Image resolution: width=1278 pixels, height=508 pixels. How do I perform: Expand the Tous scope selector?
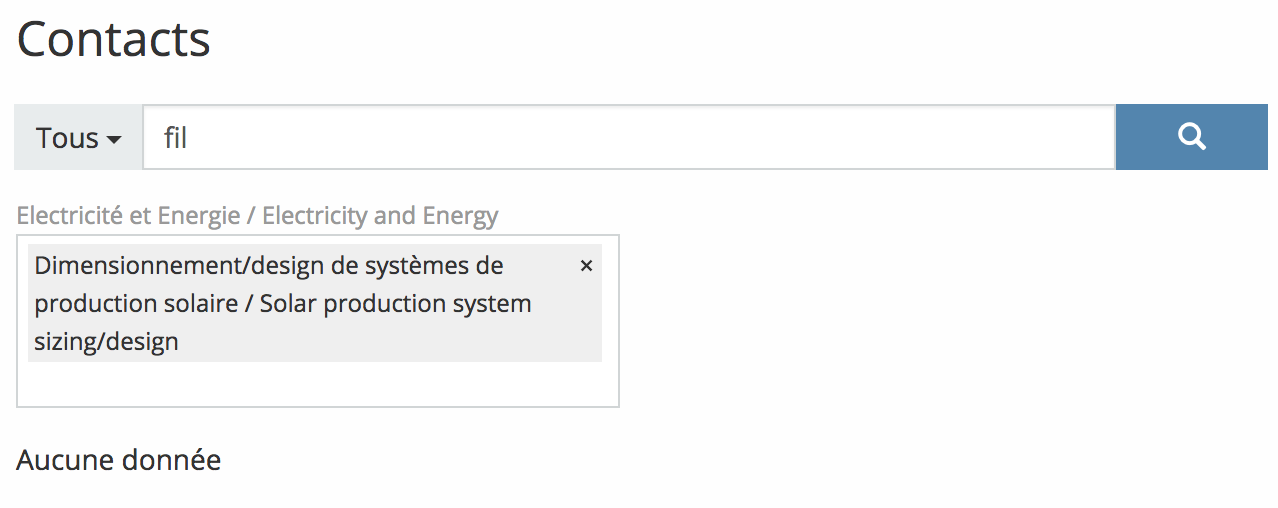click(x=79, y=137)
